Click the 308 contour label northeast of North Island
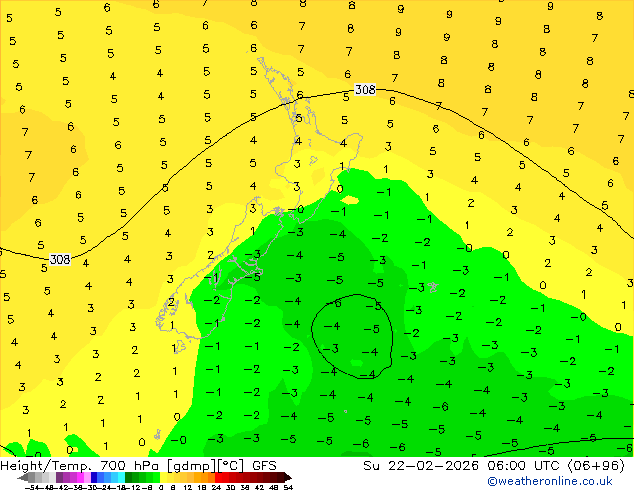 (x=365, y=89)
